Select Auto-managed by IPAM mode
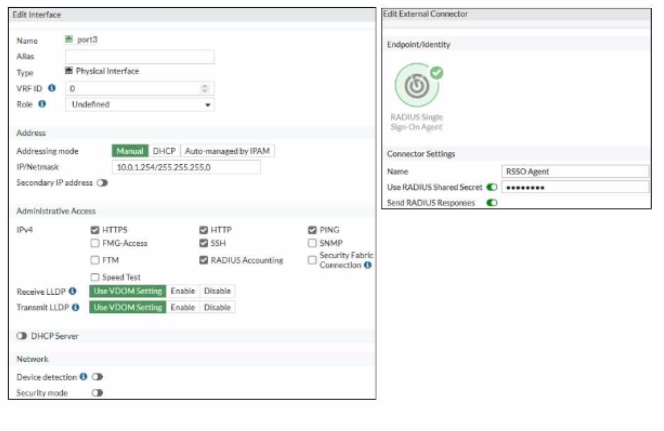The height and width of the screenshot is (431, 664). click(x=227, y=151)
